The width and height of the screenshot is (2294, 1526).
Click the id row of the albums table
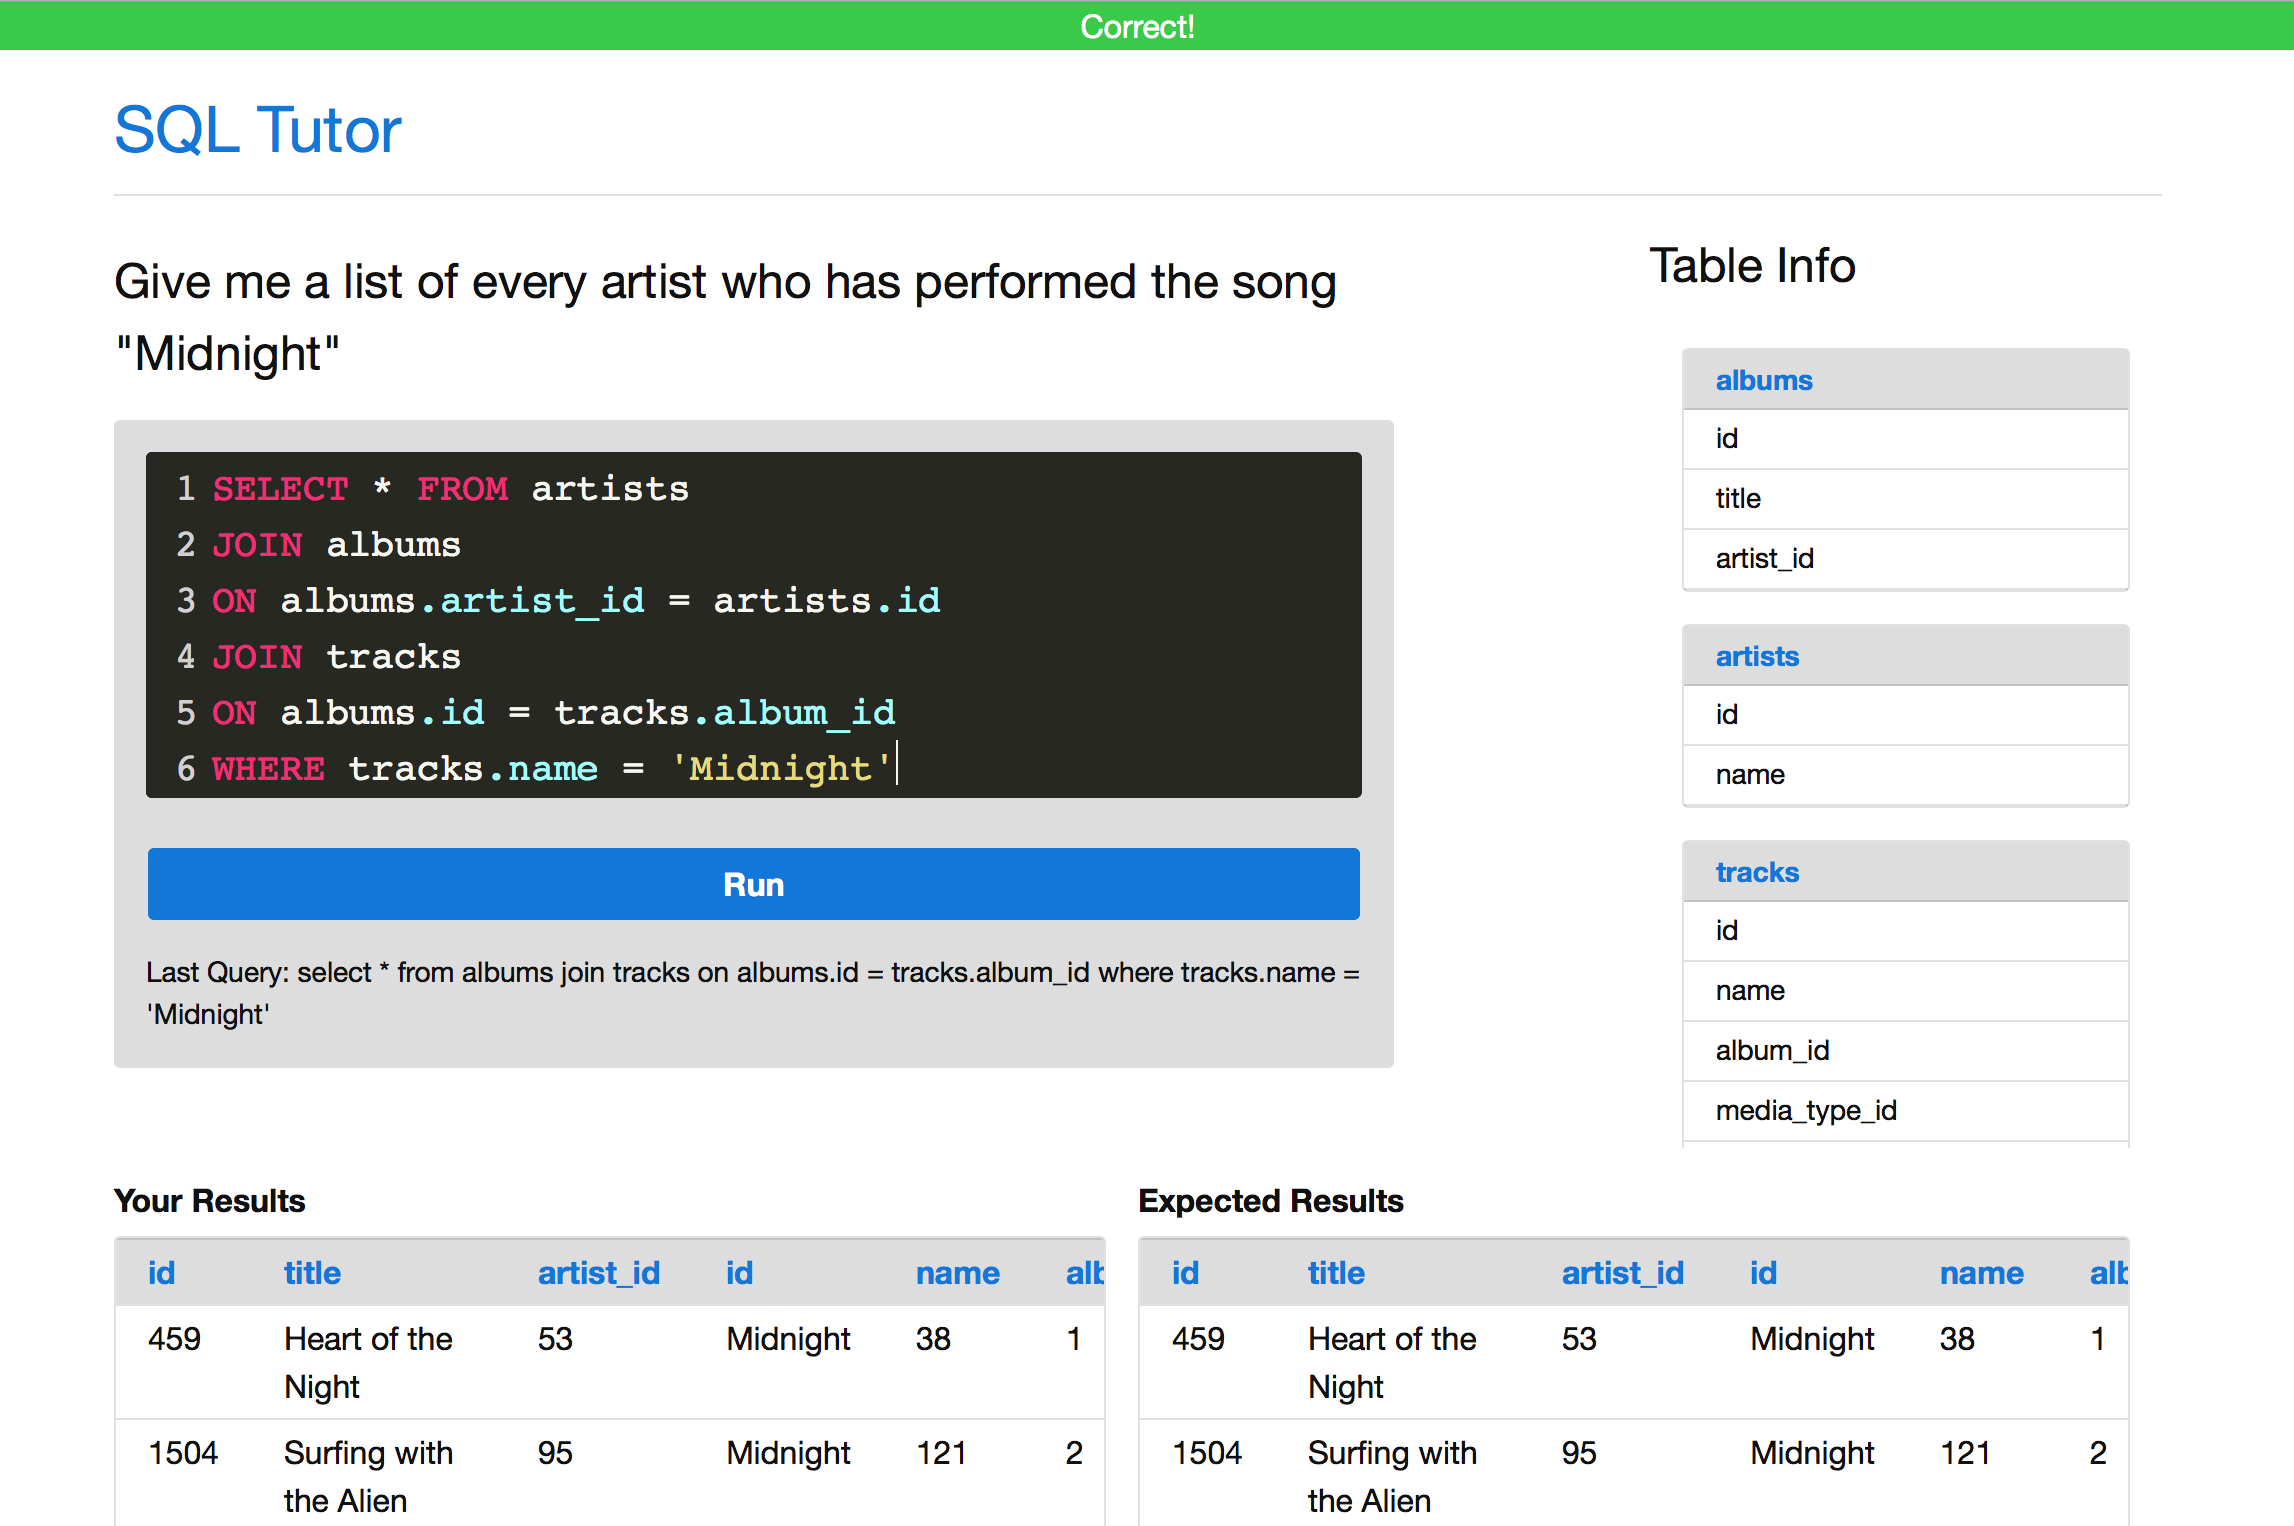pos(1905,439)
